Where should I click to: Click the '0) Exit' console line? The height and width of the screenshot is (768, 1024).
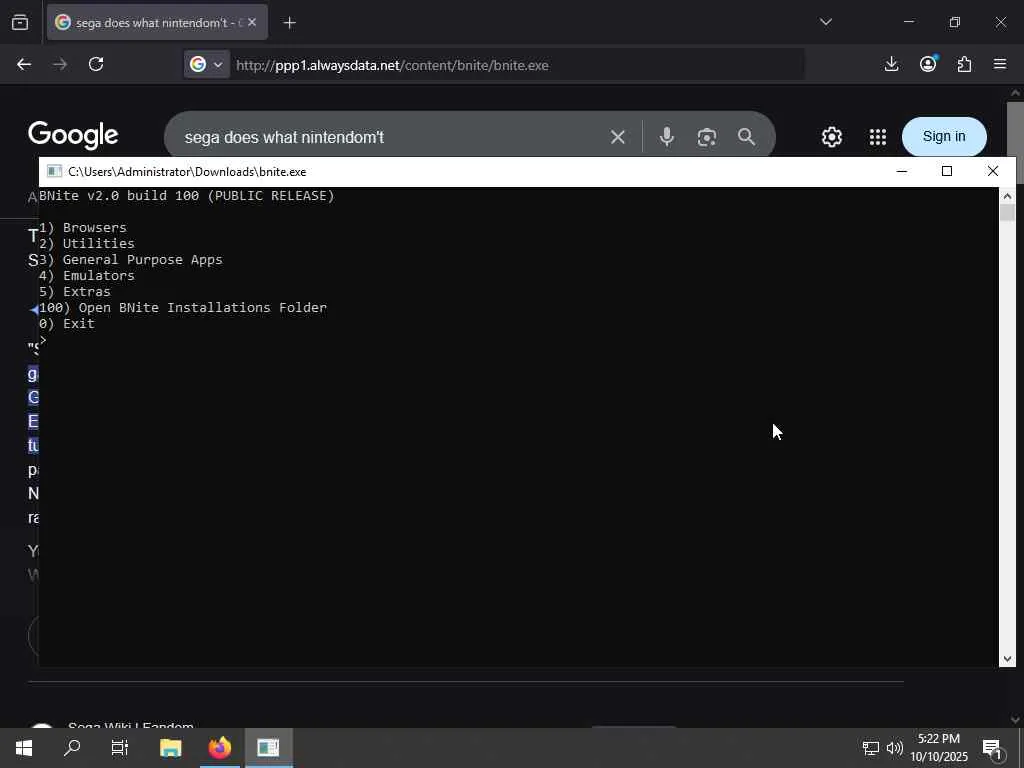click(67, 324)
